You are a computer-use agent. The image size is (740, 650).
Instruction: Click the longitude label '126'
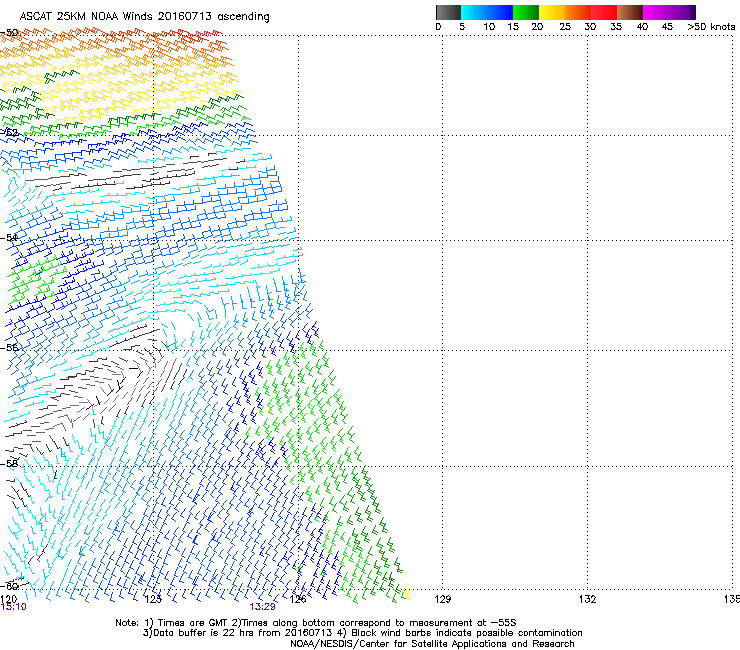click(298, 599)
